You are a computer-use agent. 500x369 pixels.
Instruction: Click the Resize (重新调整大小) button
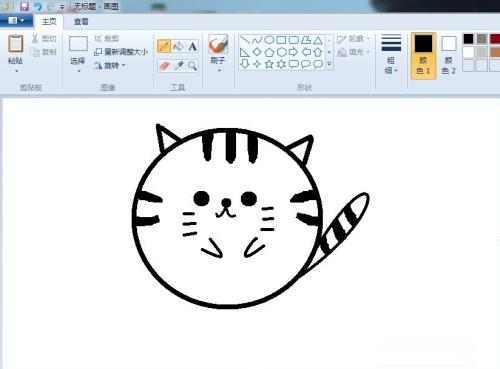click(x=121, y=52)
